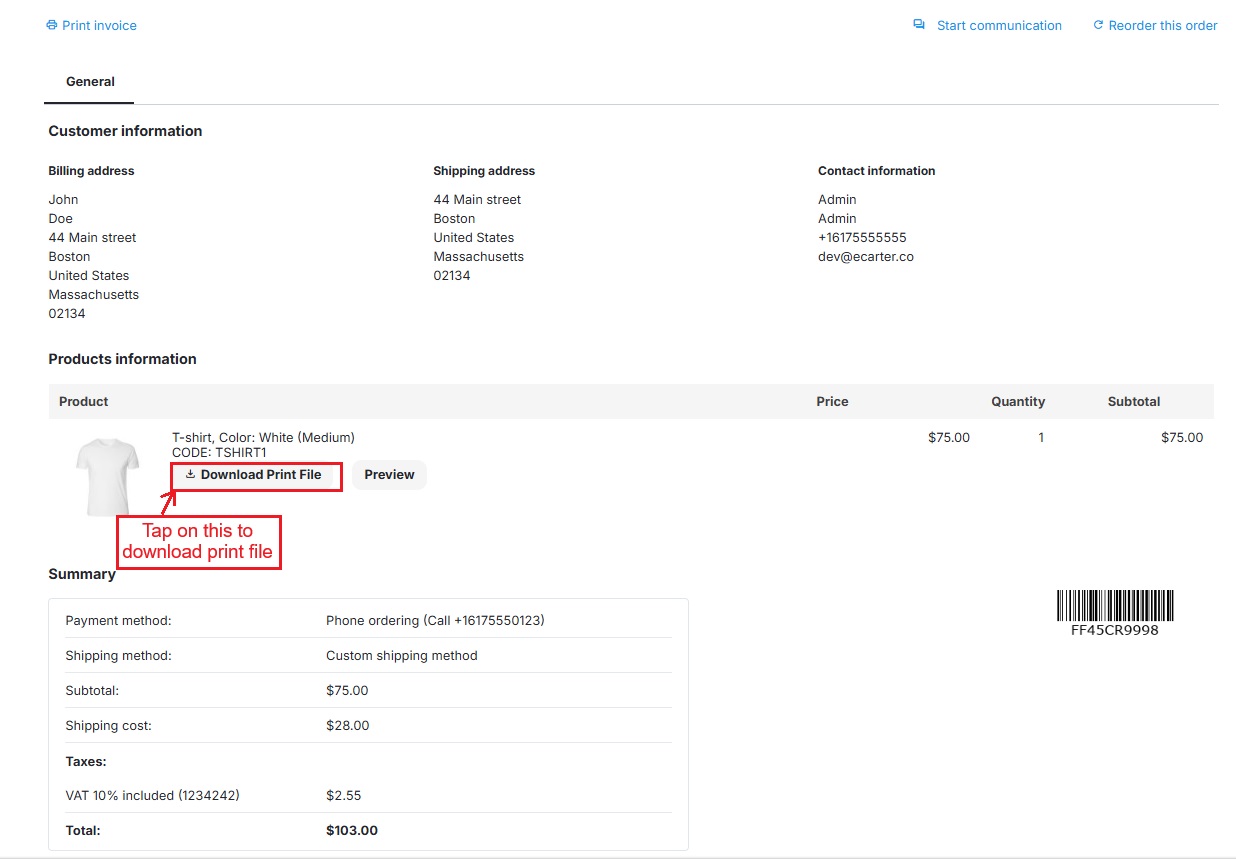This screenshot has width=1236, height=859.
Task: Click the Quantity column header
Action: 1017,402
